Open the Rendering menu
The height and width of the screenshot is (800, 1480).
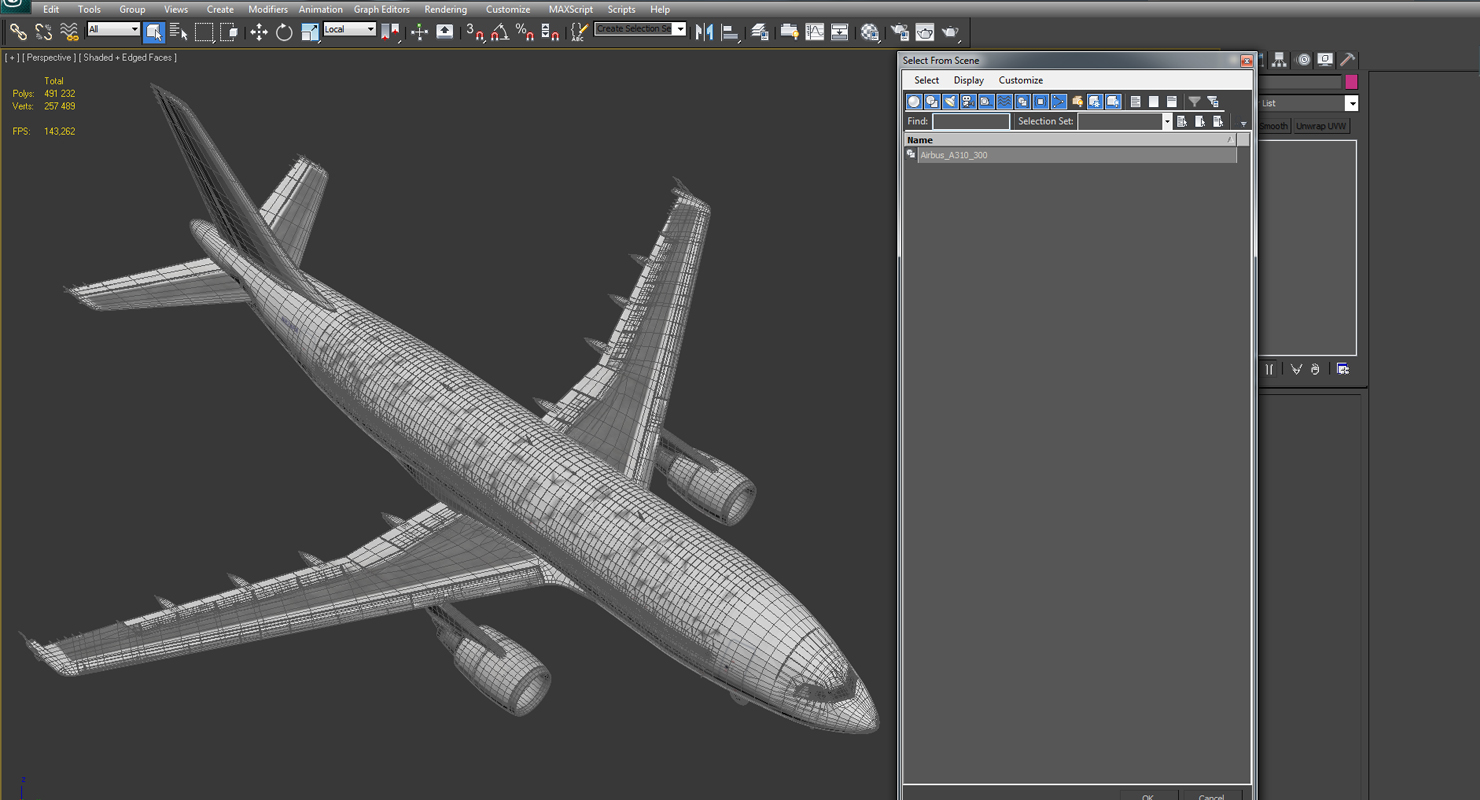[x=446, y=9]
